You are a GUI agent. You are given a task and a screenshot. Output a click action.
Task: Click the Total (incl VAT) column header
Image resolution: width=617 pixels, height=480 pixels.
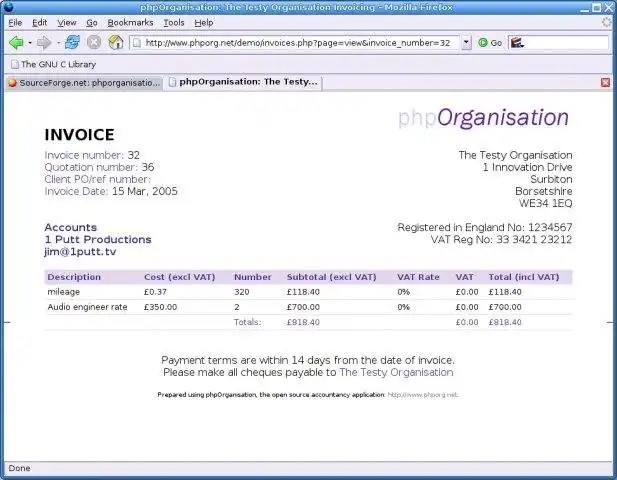pos(524,277)
